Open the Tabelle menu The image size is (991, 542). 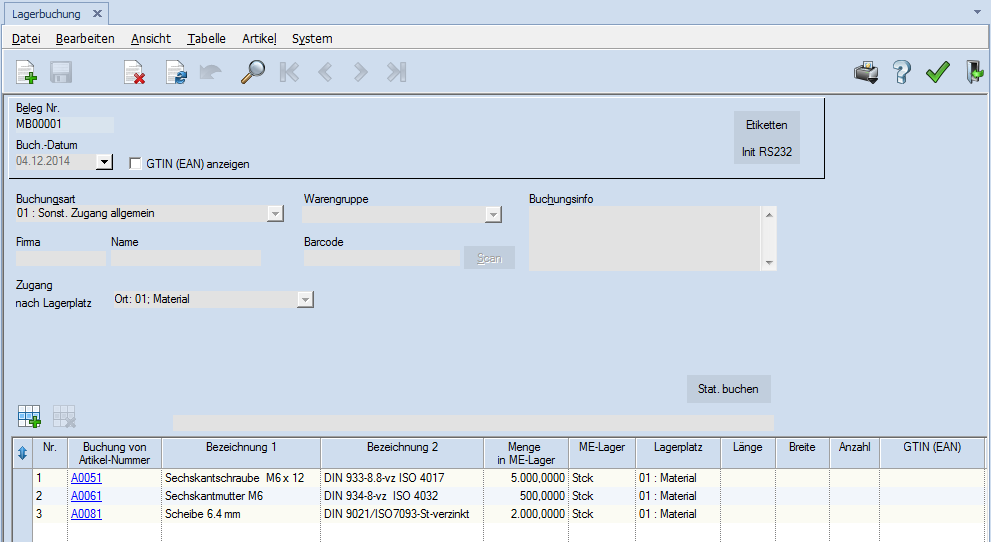[x=206, y=38]
